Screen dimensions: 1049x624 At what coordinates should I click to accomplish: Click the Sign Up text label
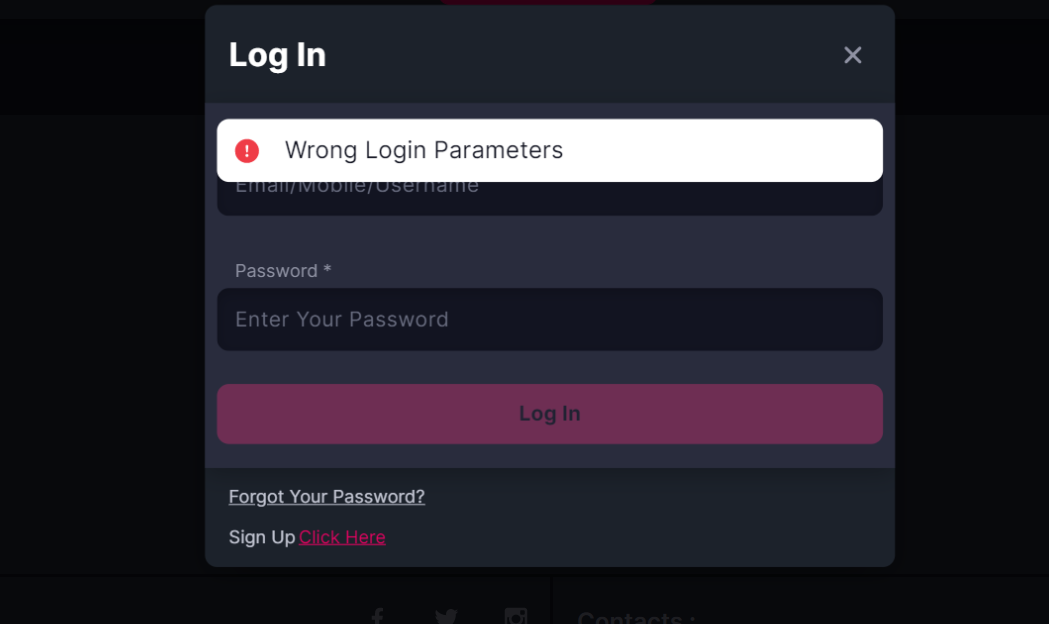(x=262, y=537)
